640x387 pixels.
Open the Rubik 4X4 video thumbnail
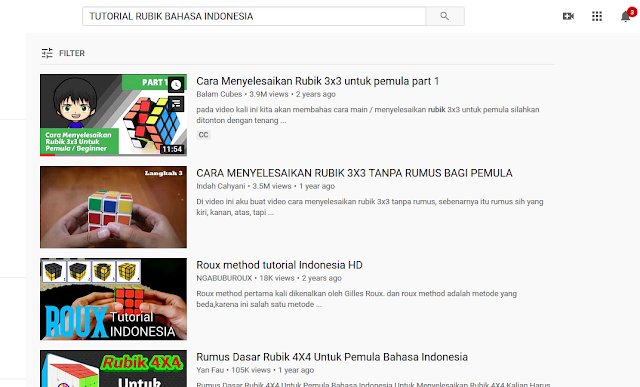(113, 368)
